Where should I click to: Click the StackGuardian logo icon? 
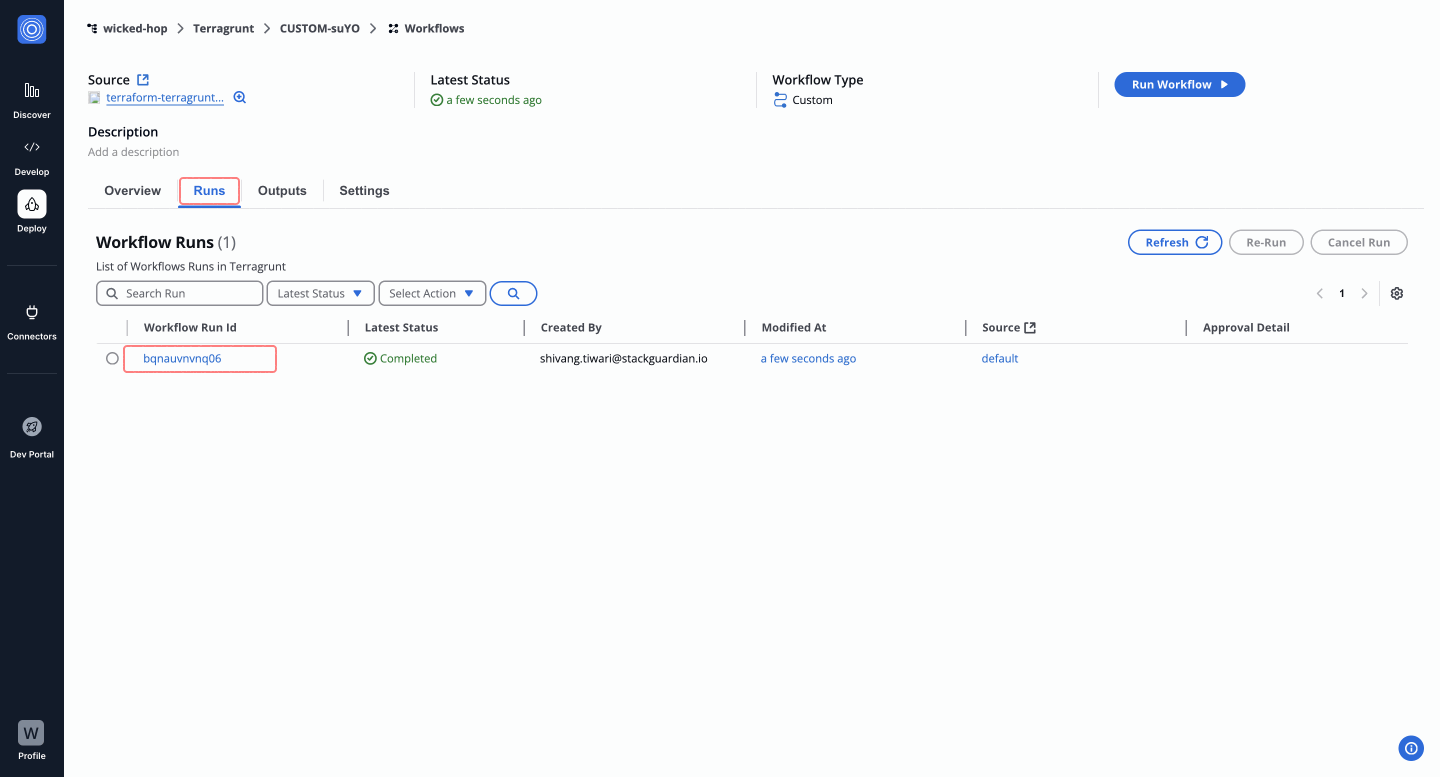point(32,30)
